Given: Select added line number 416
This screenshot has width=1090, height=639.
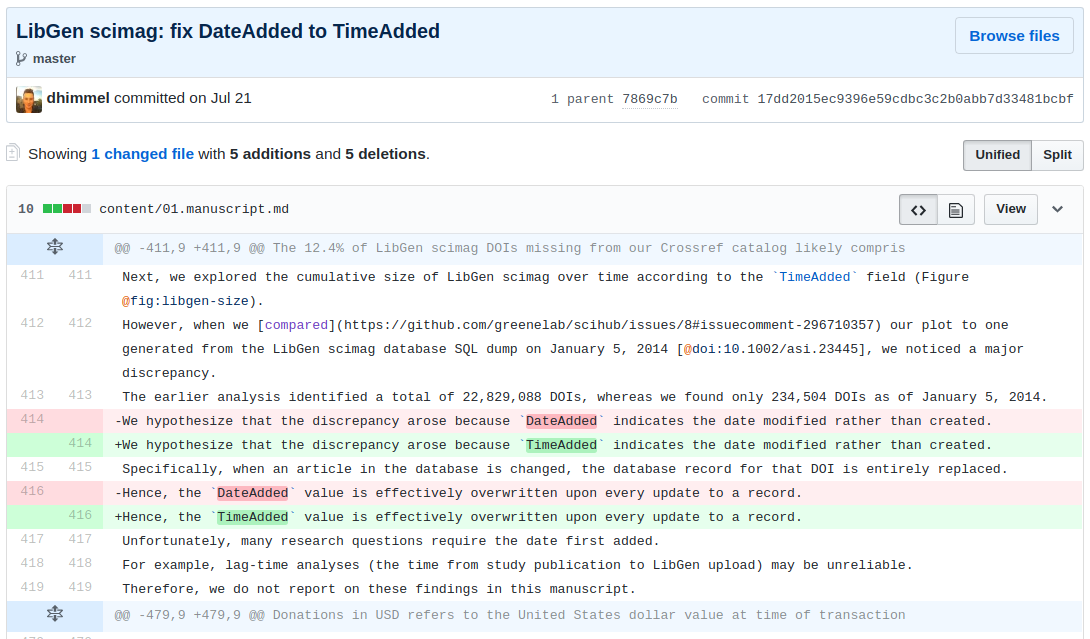Looking at the screenshot, I should point(80,515).
